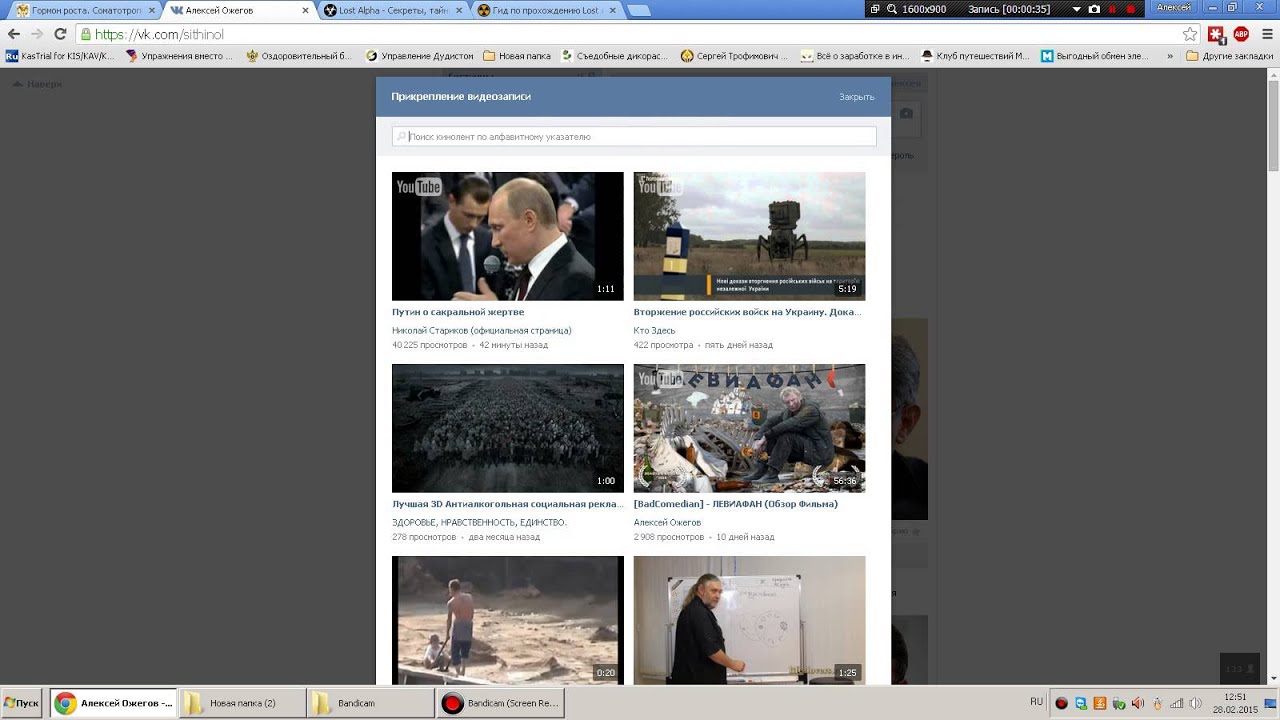Open the Windows Пуск start menu

tap(22, 703)
